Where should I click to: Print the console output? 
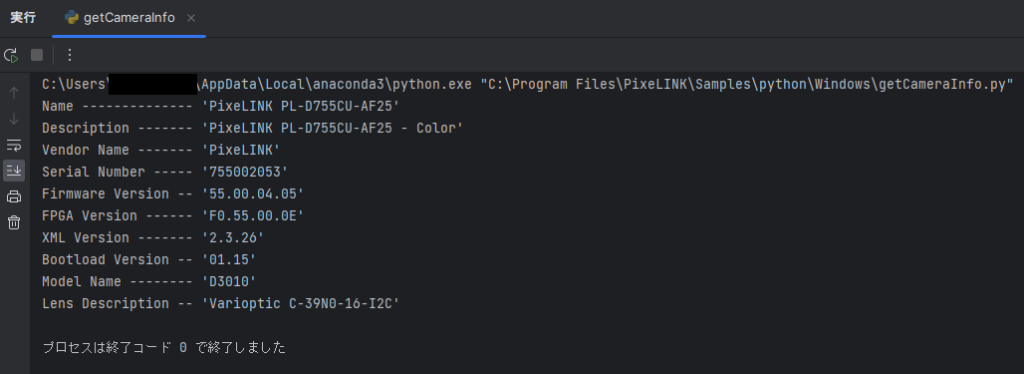tap(14, 196)
